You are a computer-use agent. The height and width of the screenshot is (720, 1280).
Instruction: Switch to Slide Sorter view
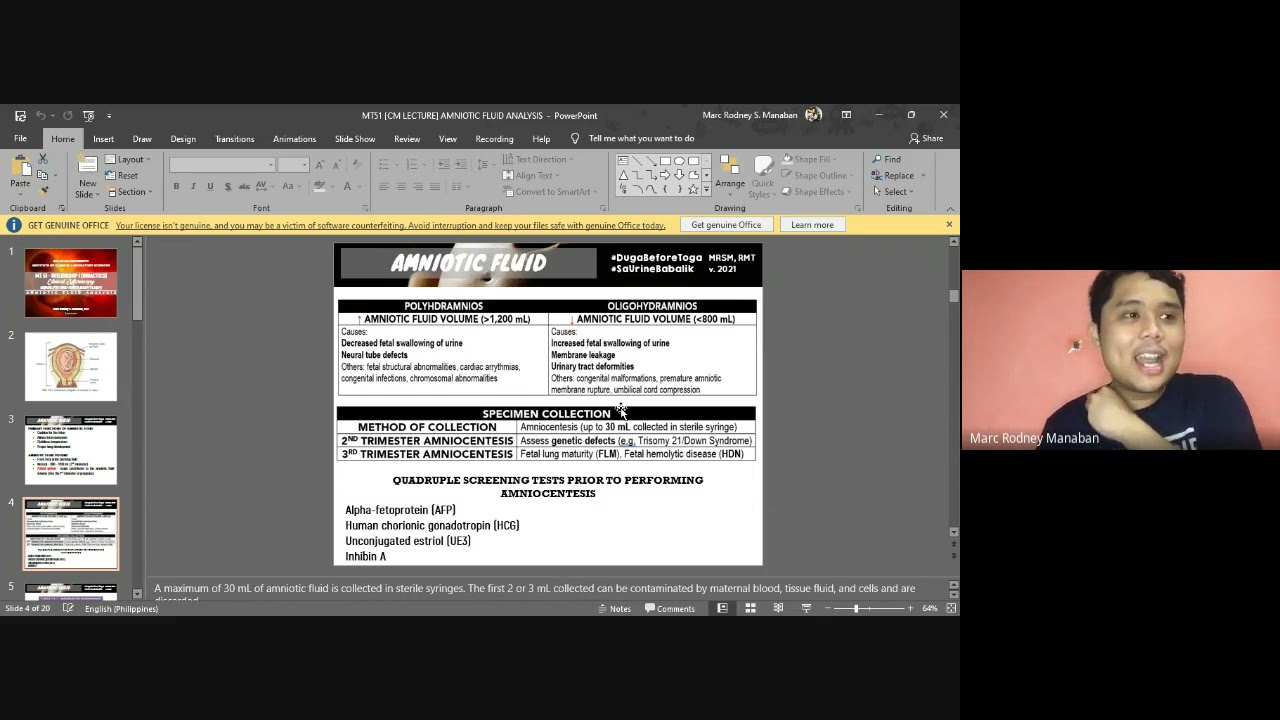[x=750, y=608]
